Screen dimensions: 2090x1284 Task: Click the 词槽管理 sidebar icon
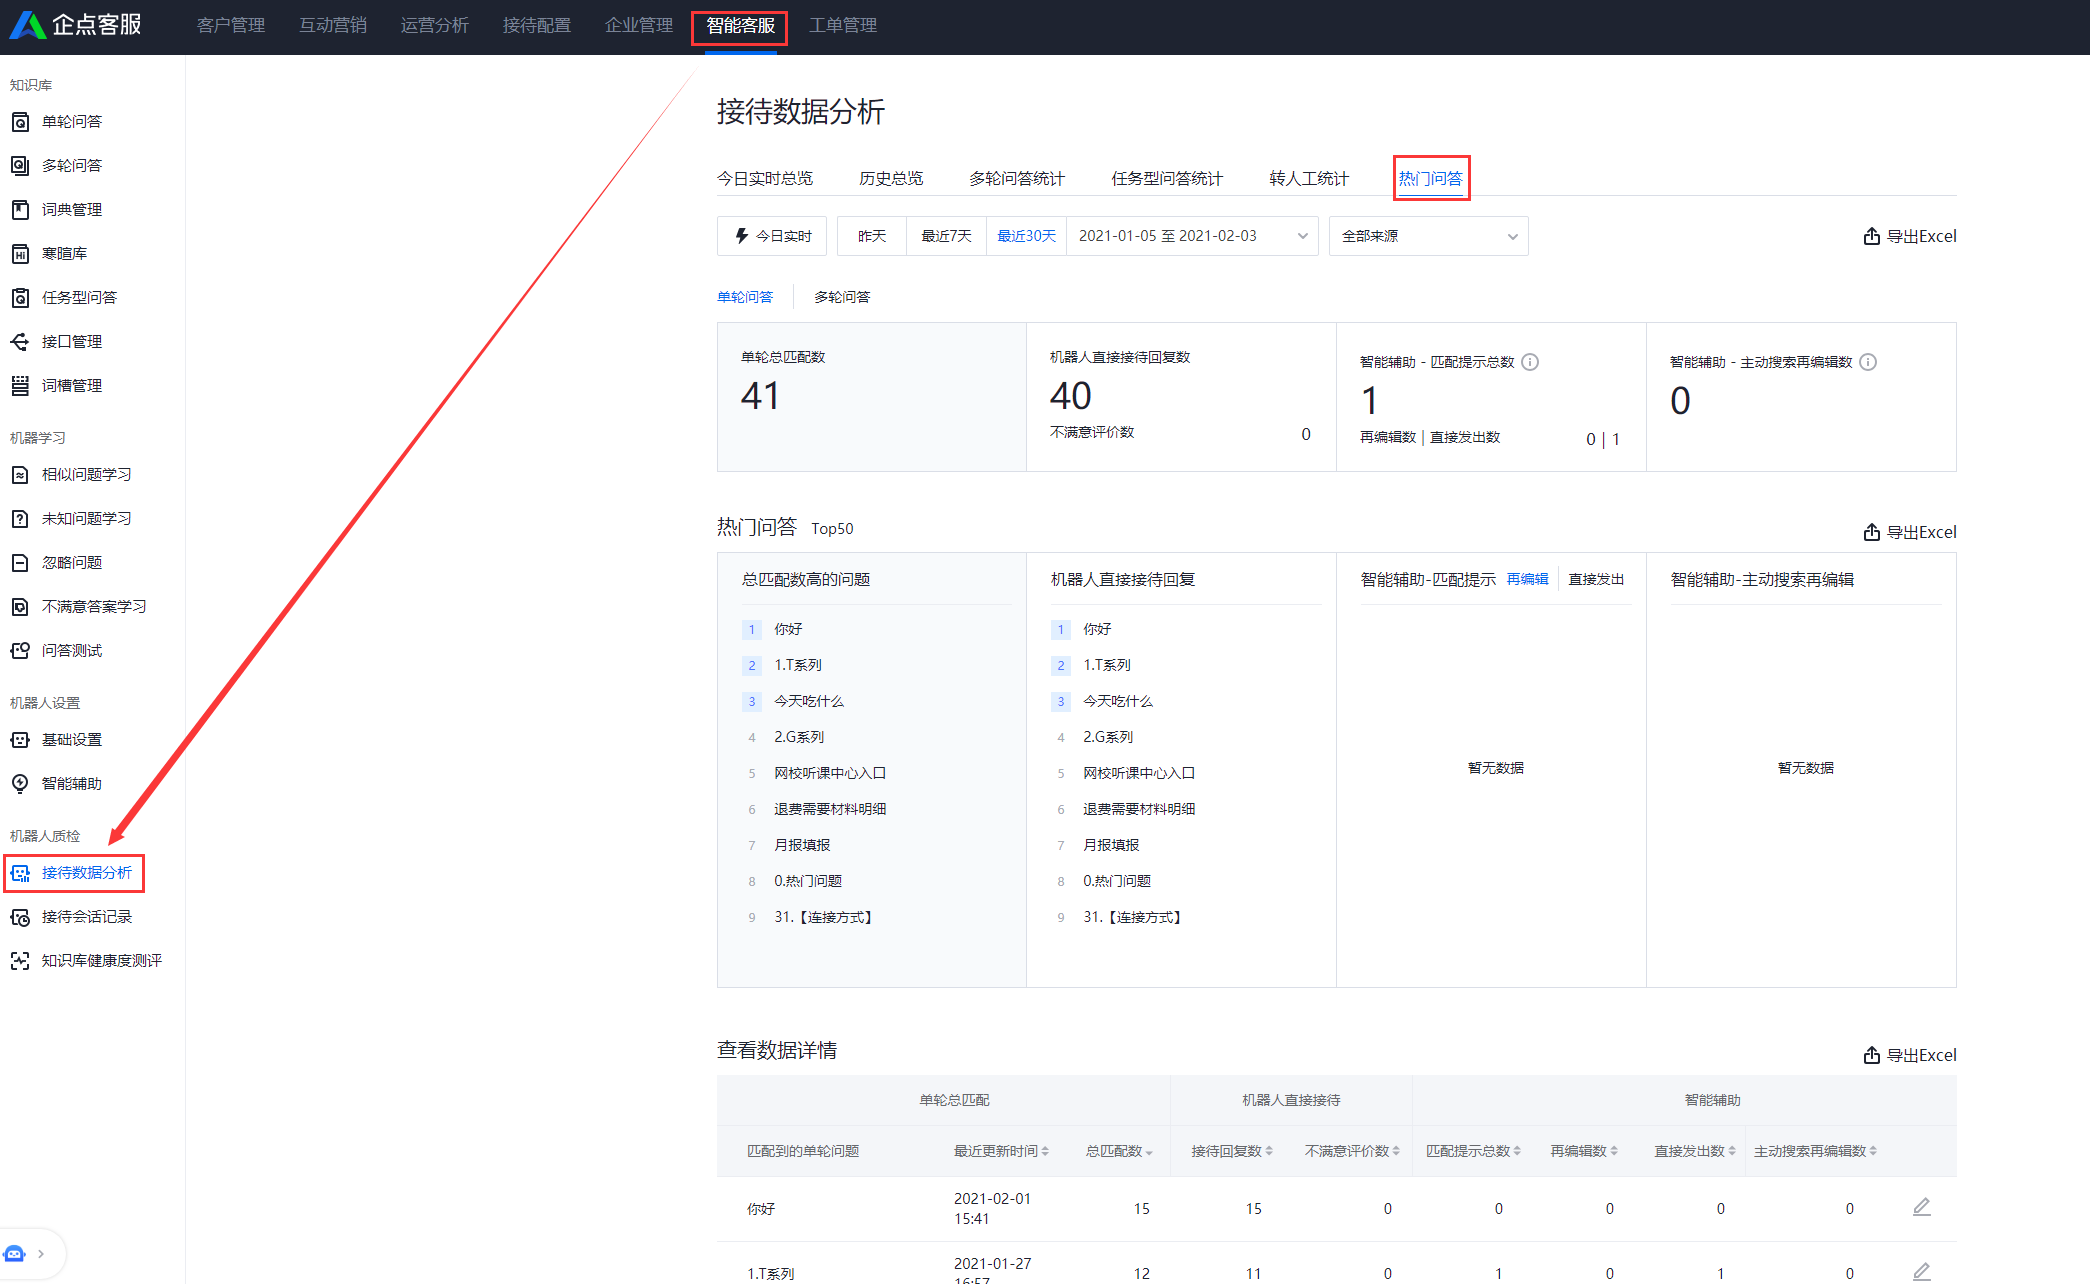pos(20,386)
